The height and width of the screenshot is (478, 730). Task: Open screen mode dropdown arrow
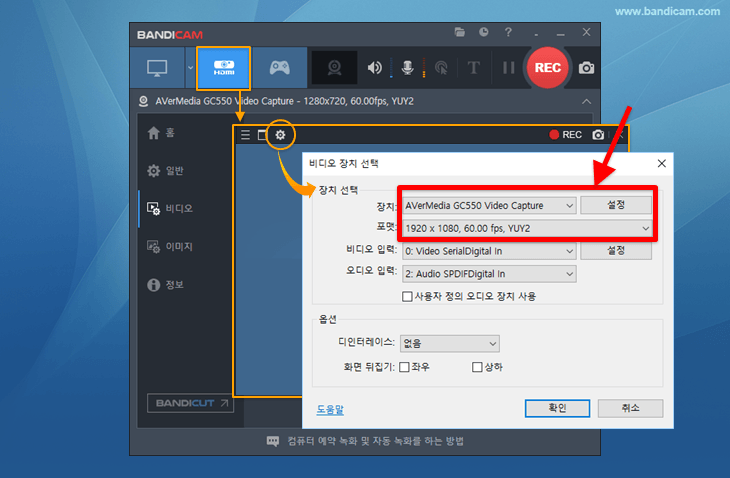[190, 68]
